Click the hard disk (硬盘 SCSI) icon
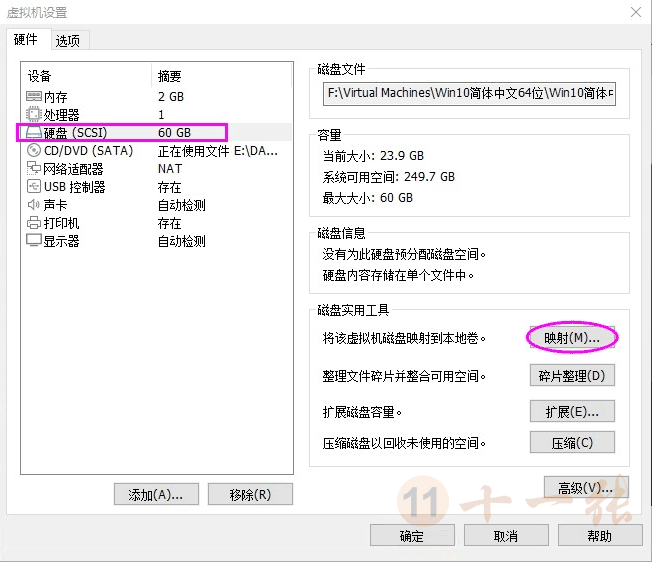 coord(34,133)
